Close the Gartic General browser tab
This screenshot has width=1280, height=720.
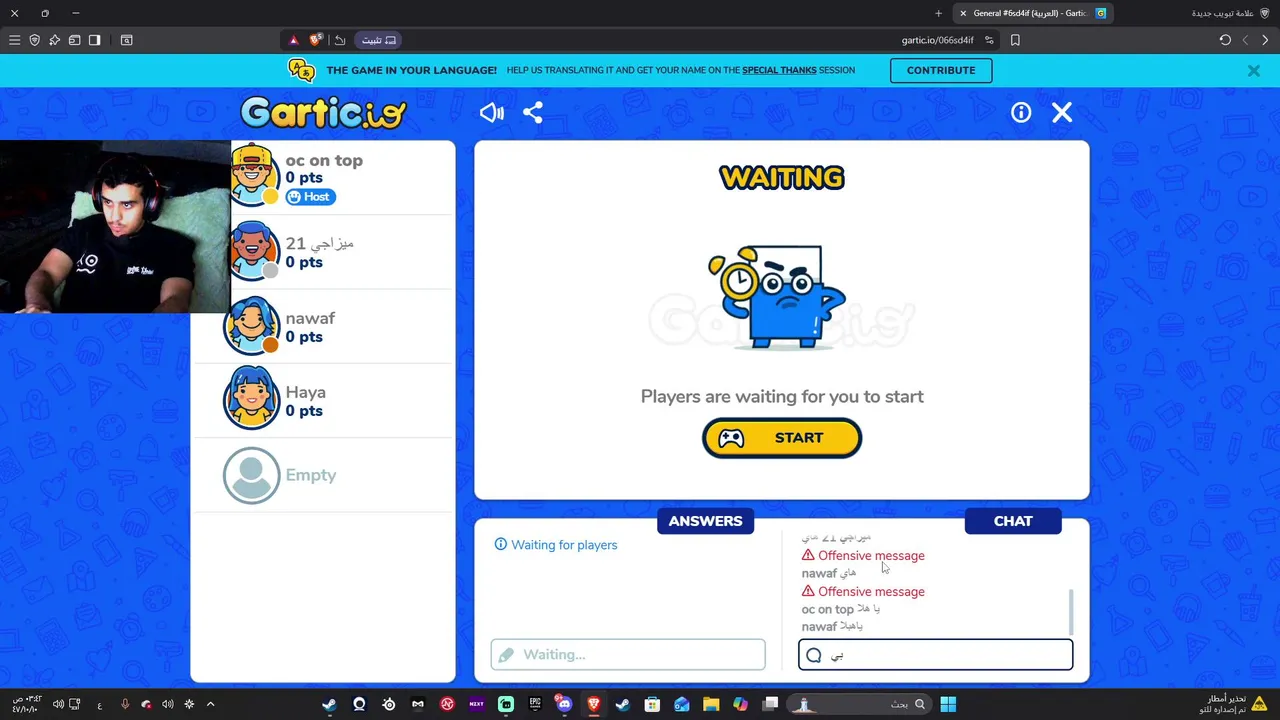[x=963, y=13]
